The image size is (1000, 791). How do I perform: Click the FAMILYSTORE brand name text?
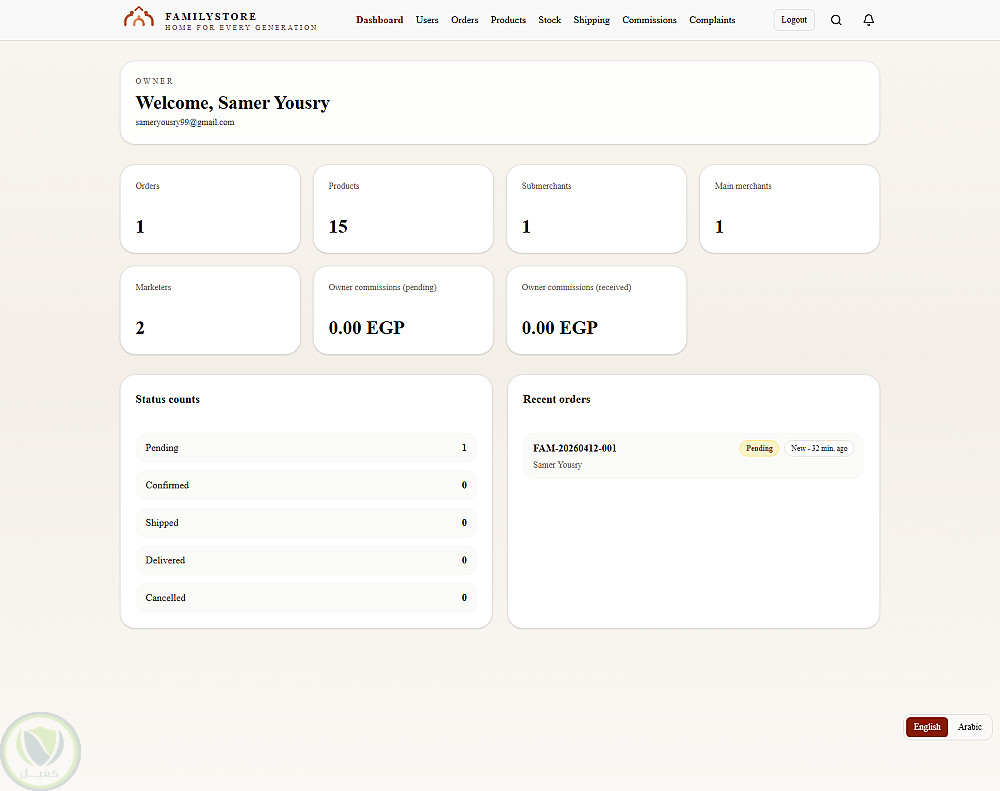(210, 16)
